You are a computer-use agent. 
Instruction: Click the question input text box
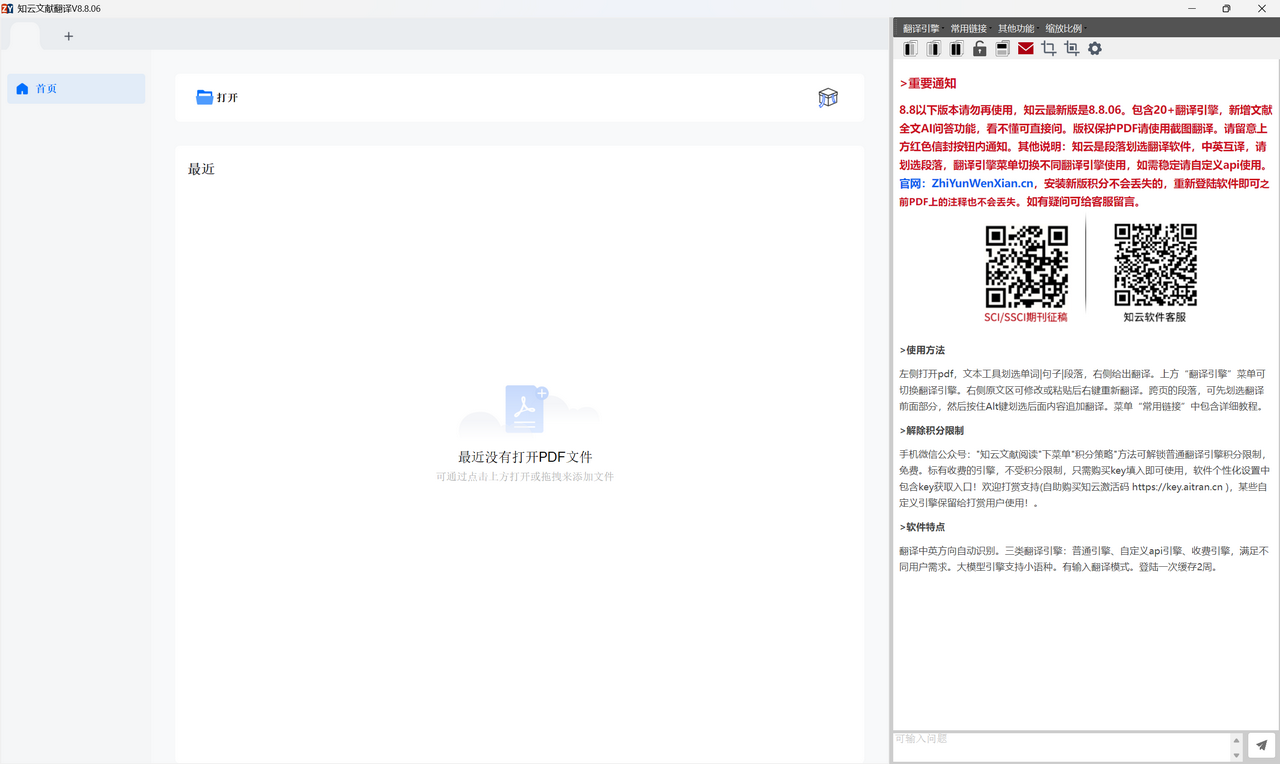tap(1060, 745)
